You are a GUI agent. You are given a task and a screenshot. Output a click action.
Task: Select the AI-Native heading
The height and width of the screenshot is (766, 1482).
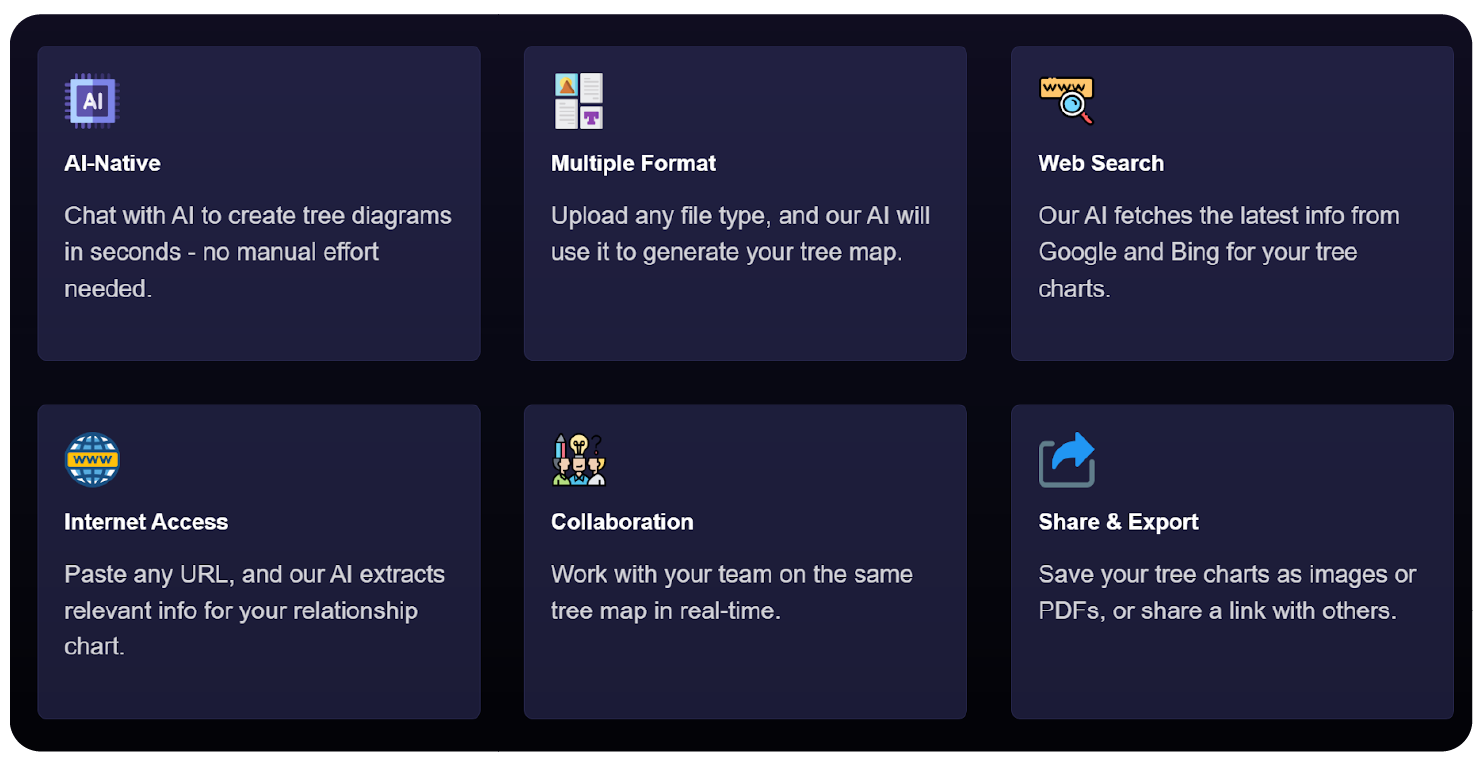pos(112,163)
